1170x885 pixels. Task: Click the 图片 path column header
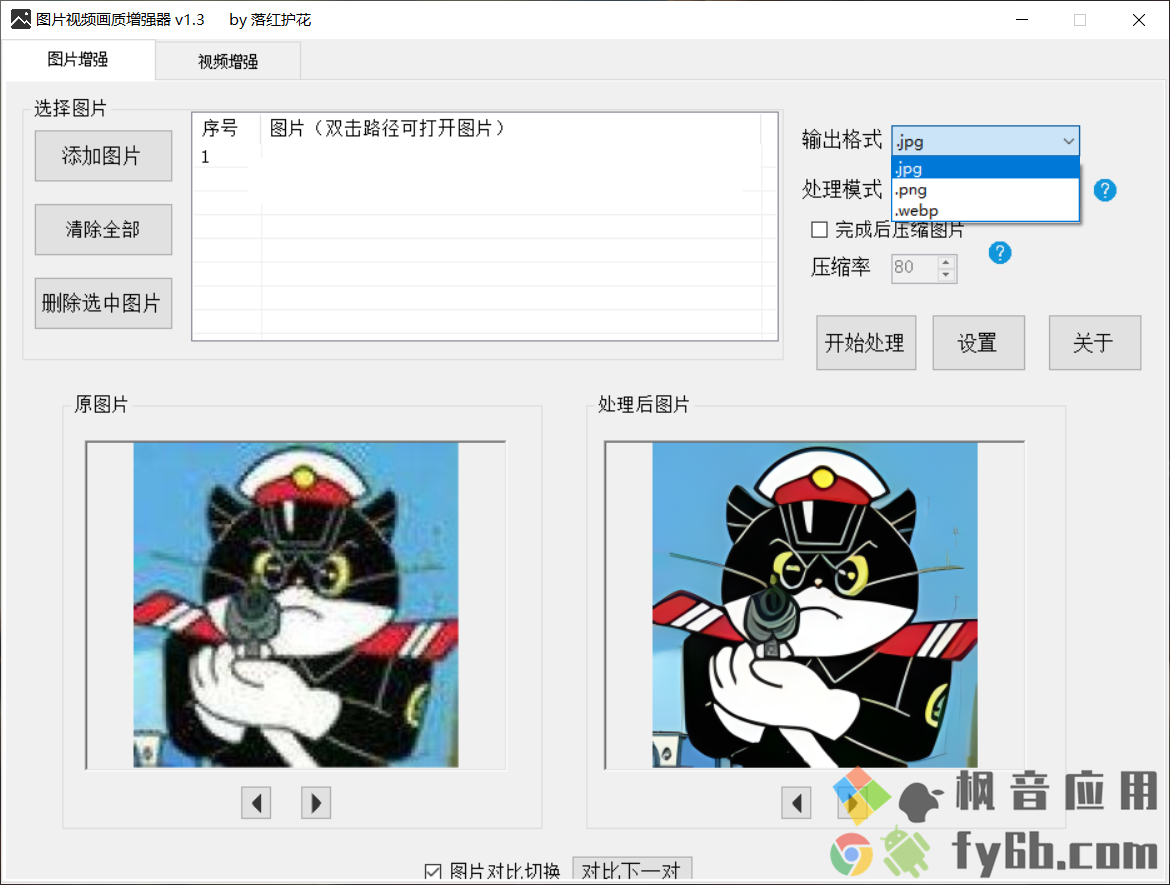511,128
